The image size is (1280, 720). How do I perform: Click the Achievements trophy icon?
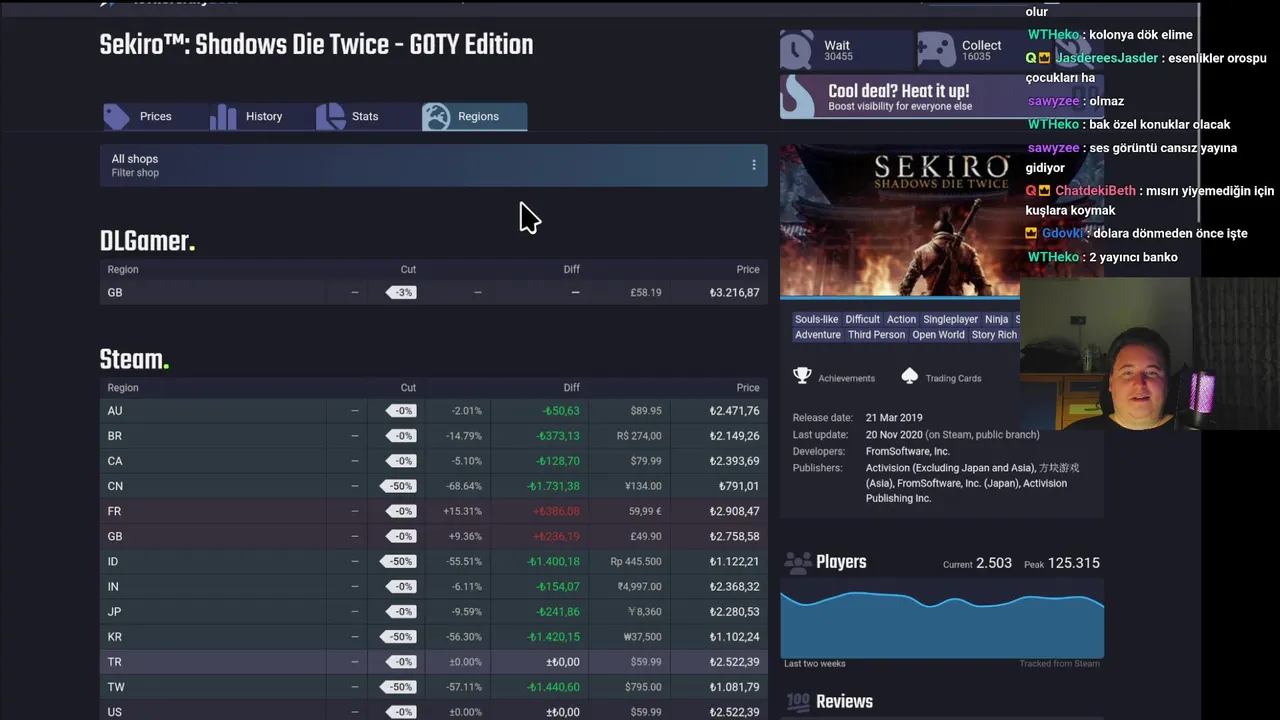[x=802, y=376]
